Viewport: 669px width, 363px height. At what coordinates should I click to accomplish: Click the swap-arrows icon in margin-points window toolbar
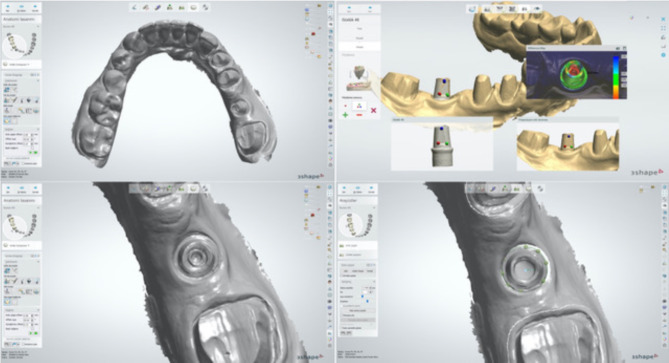point(540,188)
